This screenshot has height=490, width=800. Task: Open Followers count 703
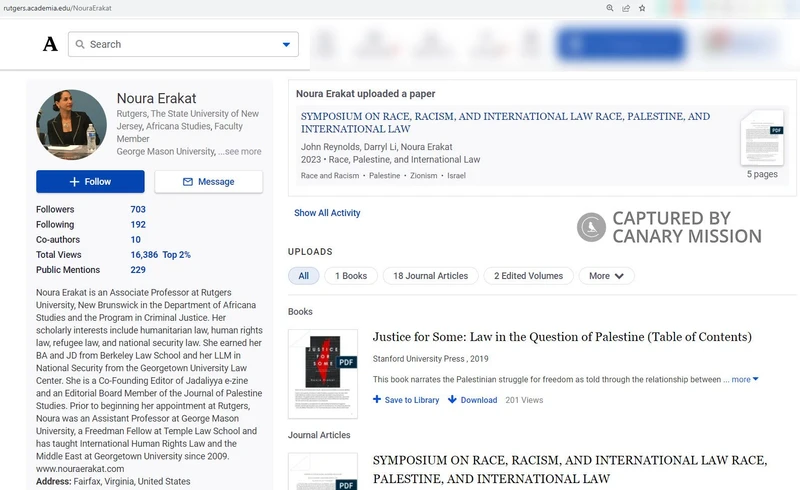tap(138, 209)
